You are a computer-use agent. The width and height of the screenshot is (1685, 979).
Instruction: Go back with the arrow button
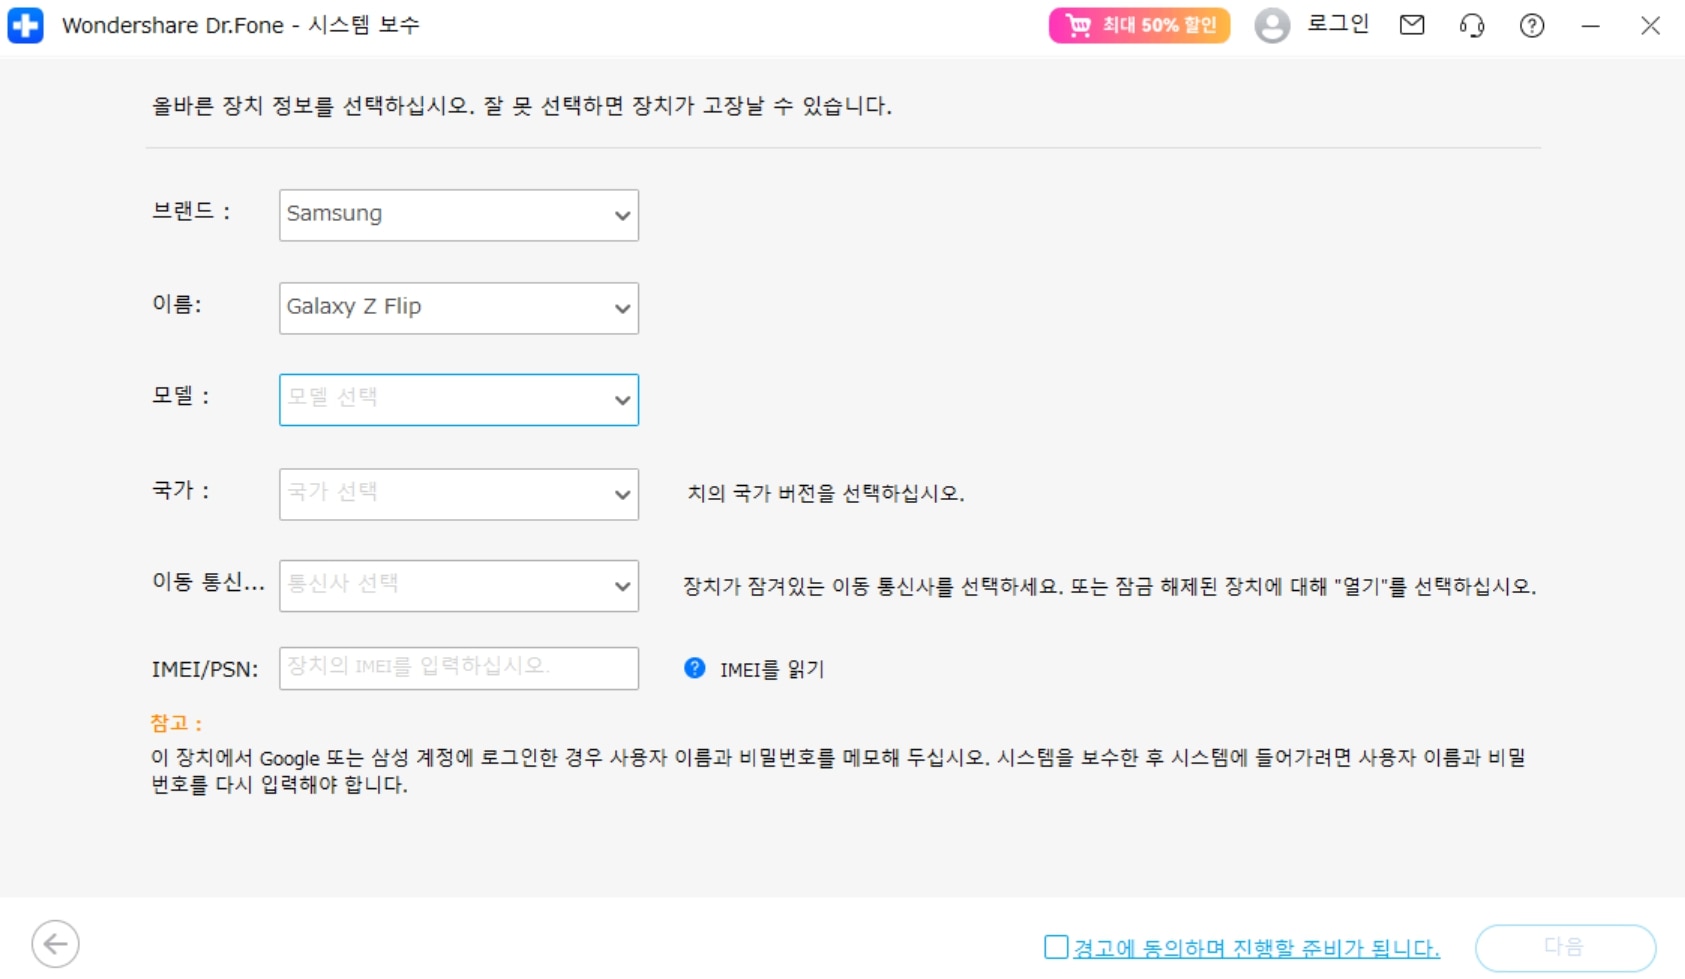[55, 944]
